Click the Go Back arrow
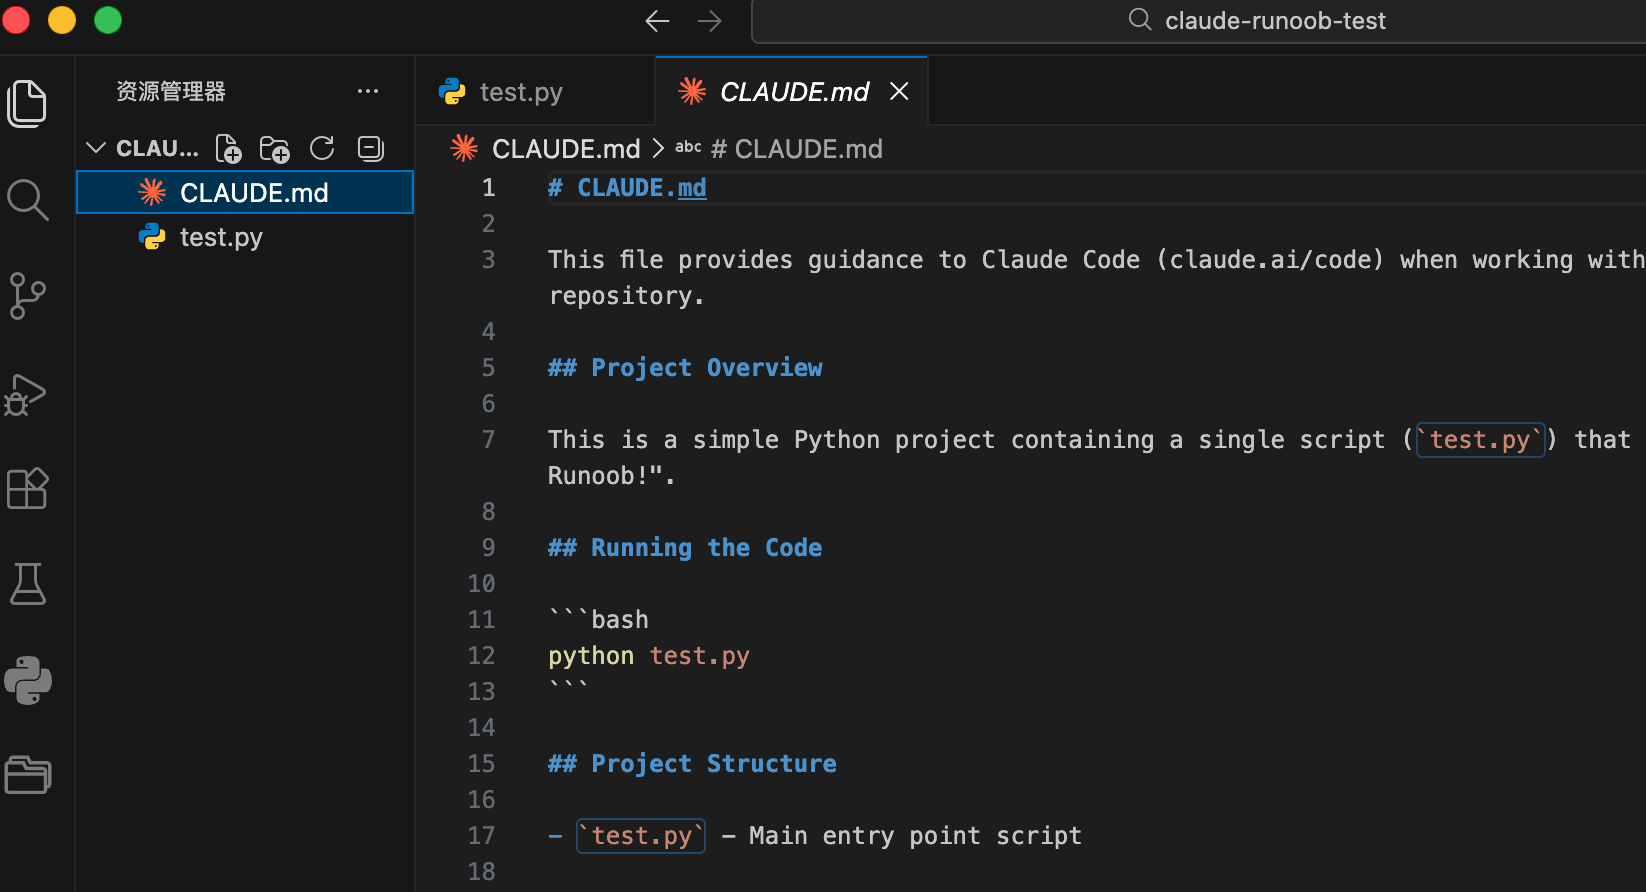The width and height of the screenshot is (1646, 892). [x=657, y=21]
